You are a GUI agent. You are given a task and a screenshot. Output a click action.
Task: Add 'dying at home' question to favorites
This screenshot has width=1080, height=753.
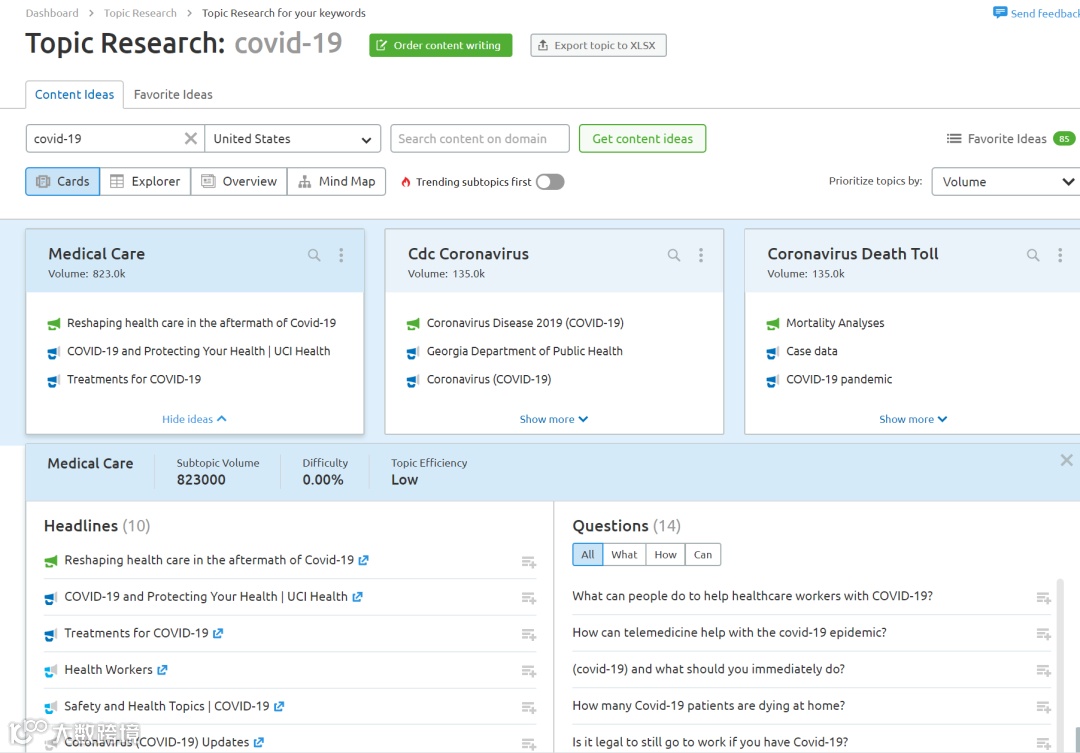1043,707
